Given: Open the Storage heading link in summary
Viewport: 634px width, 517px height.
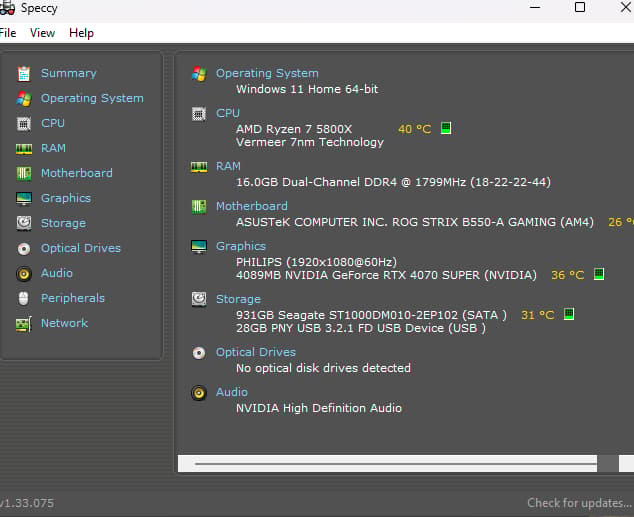Looking at the screenshot, I should (239, 299).
